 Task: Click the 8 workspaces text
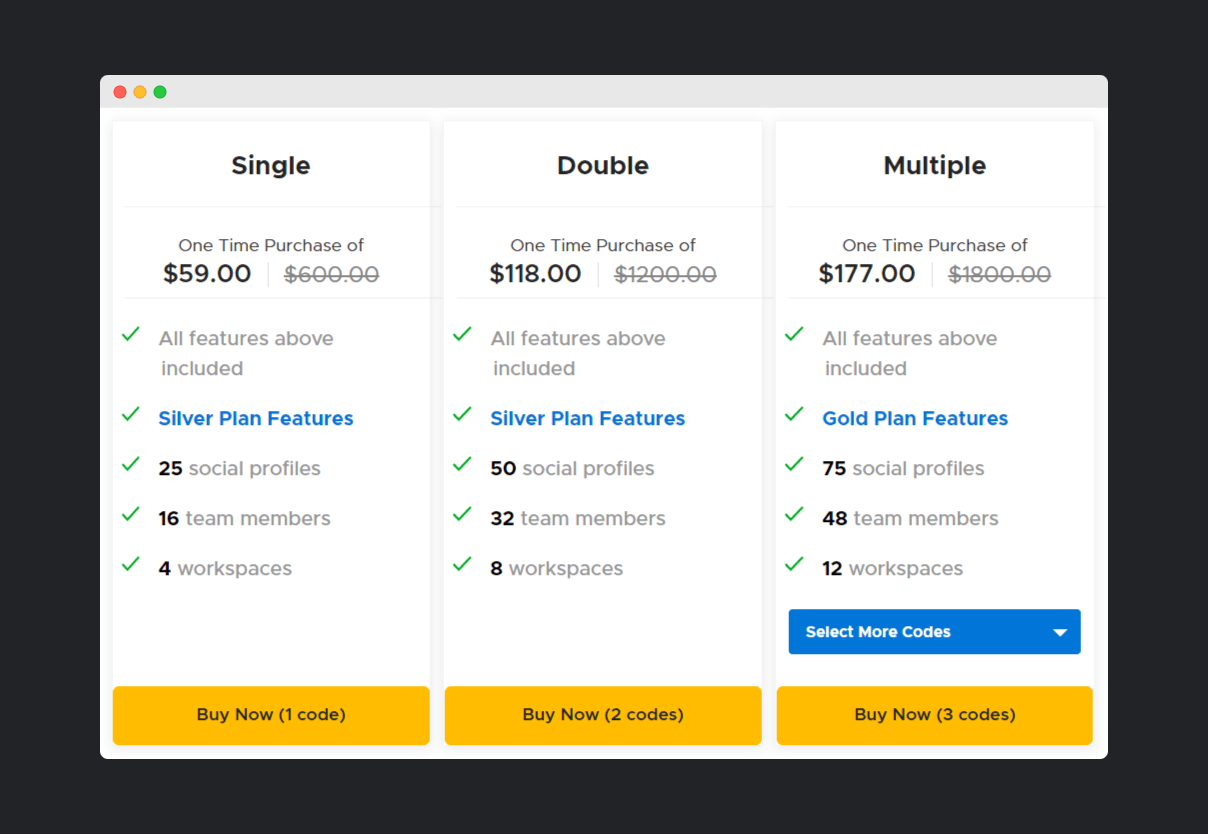coord(557,568)
